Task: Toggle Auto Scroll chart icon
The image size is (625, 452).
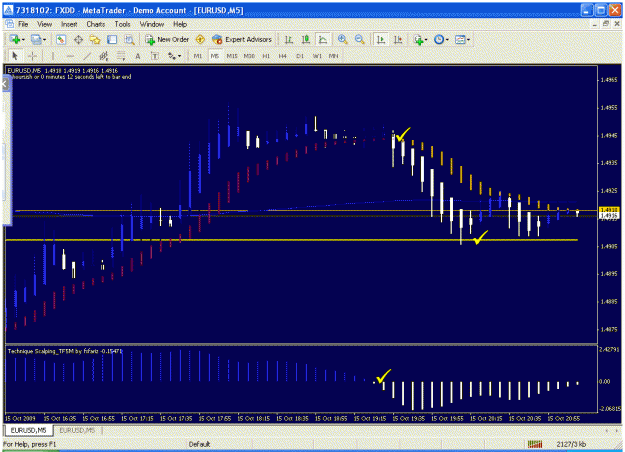Action: point(381,39)
